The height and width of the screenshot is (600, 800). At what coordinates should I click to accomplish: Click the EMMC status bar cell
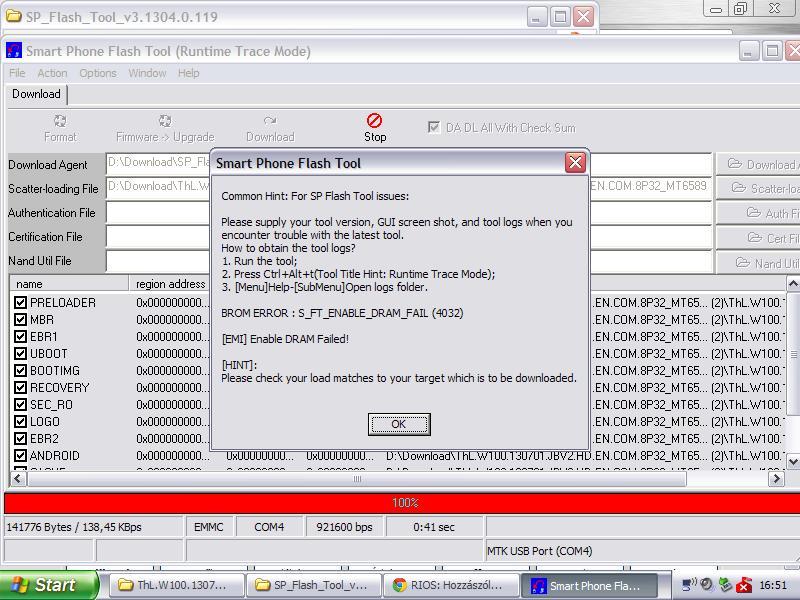209,527
